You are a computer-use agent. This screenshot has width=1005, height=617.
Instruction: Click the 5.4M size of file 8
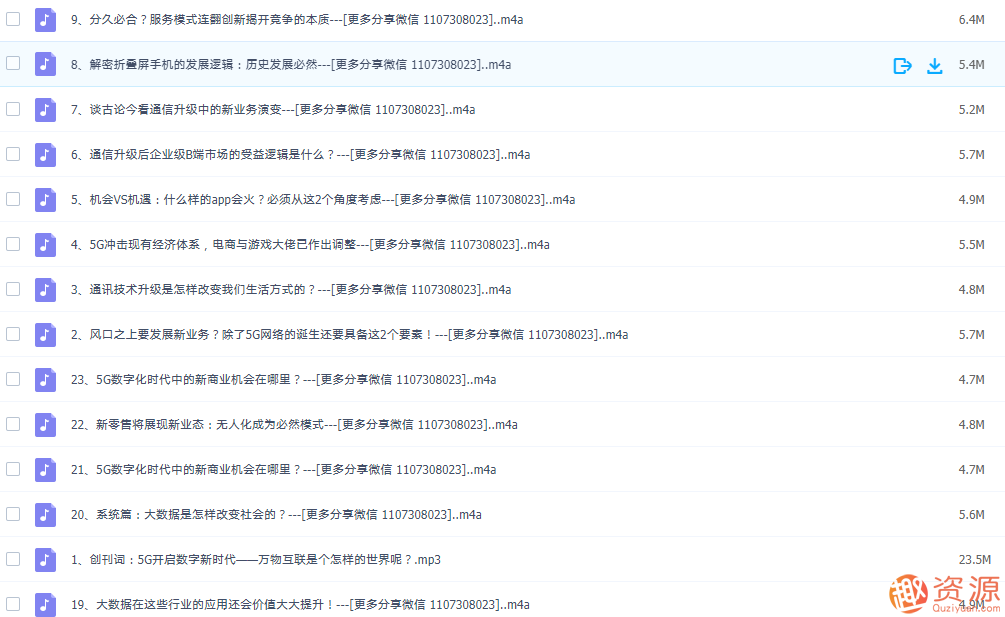click(972, 65)
